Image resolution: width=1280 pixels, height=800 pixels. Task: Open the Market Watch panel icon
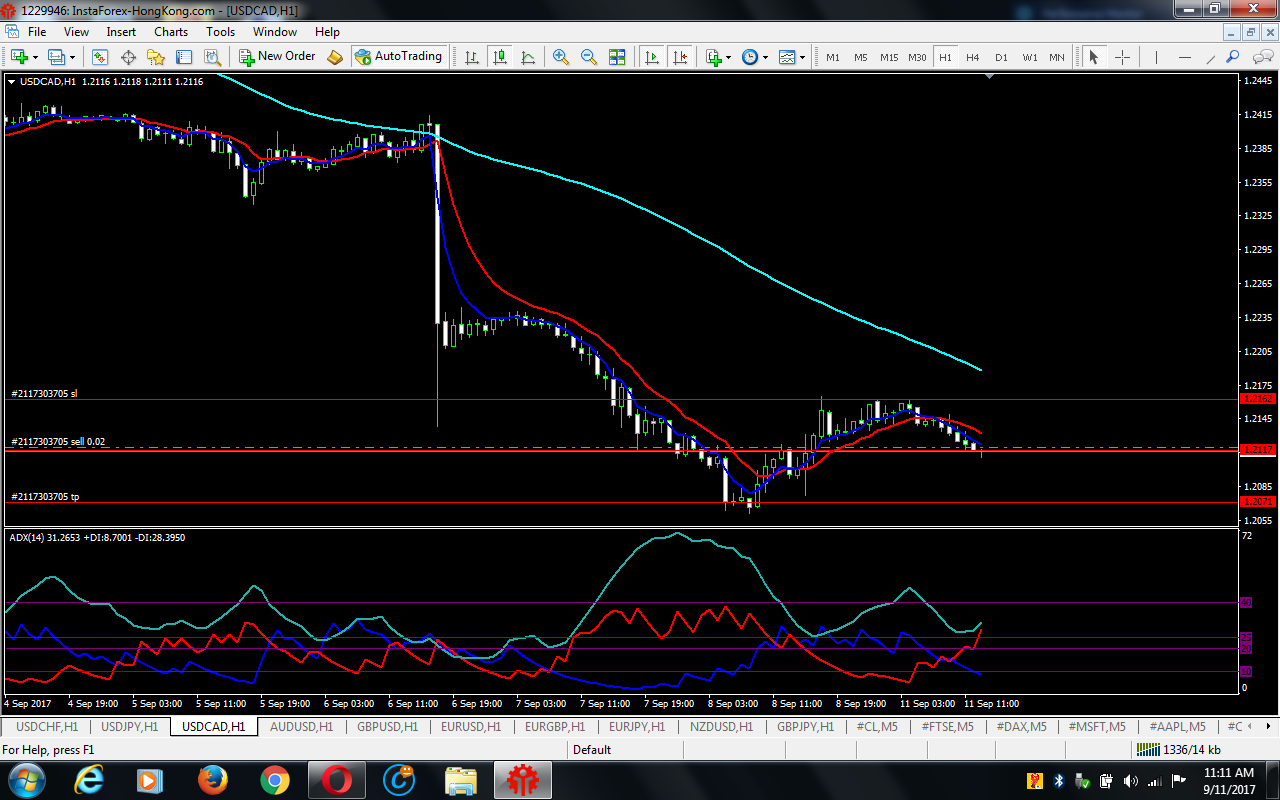click(x=100, y=57)
